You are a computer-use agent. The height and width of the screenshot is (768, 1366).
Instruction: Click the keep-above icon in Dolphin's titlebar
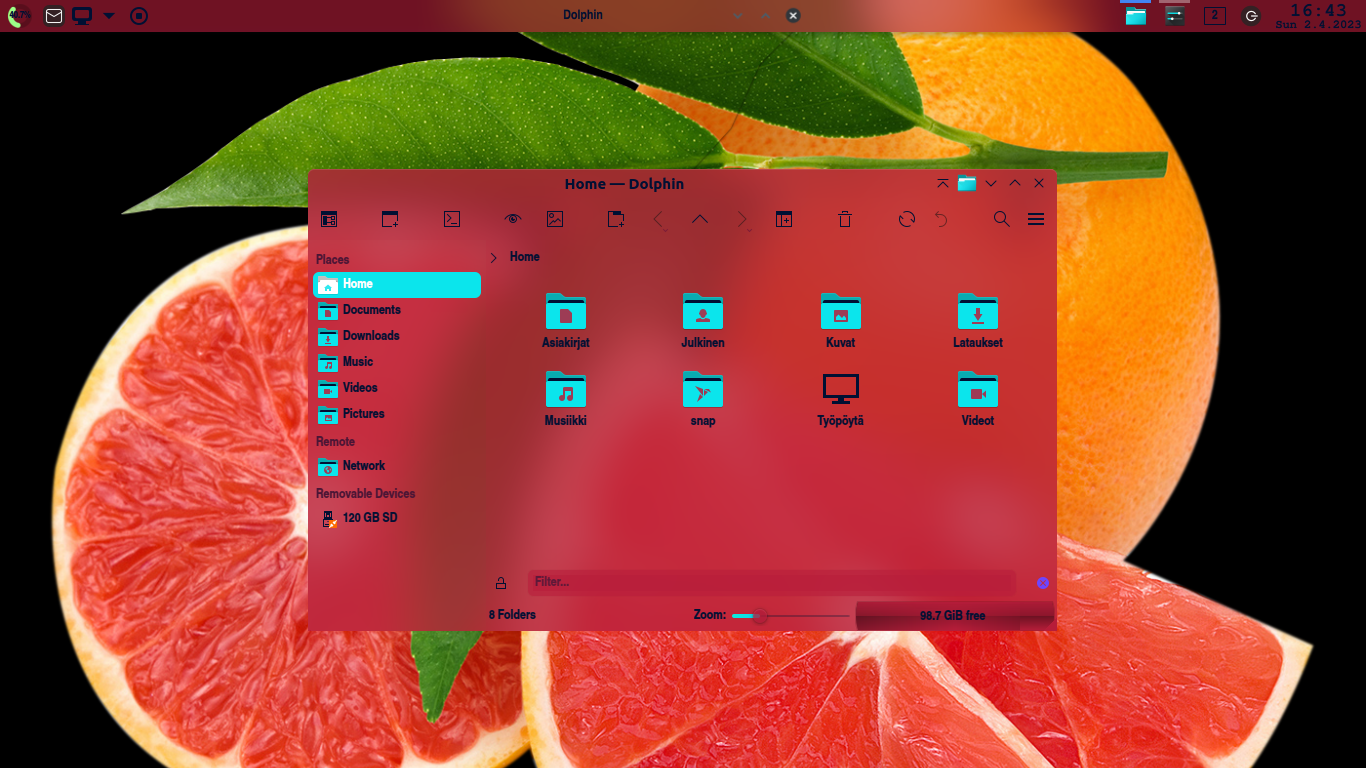point(943,184)
